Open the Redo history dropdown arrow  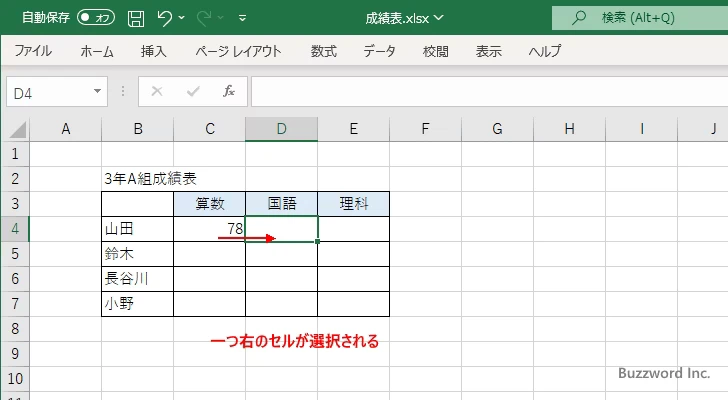[x=221, y=18]
